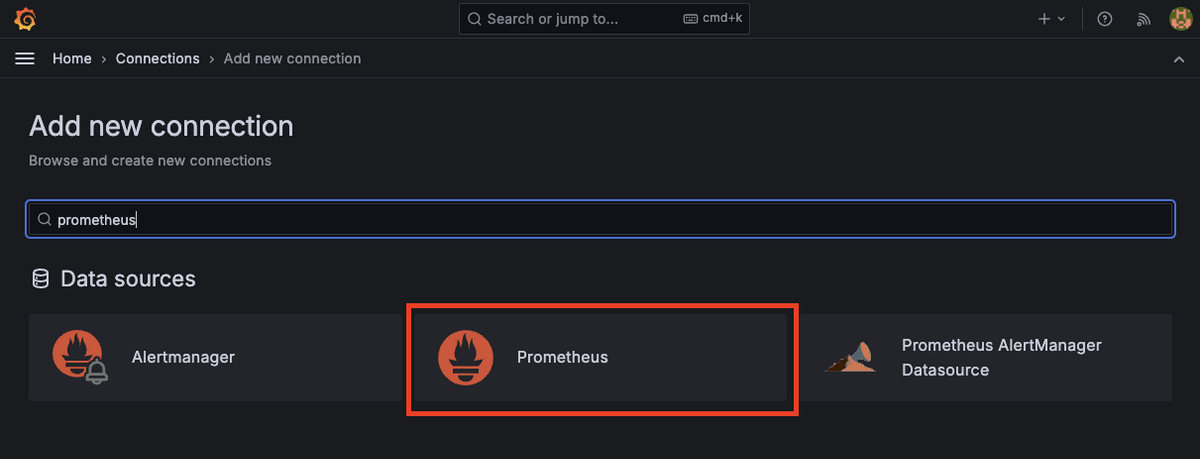The width and height of the screenshot is (1200, 459).
Task: Select the Prometheus data source card
Action: tap(602, 358)
